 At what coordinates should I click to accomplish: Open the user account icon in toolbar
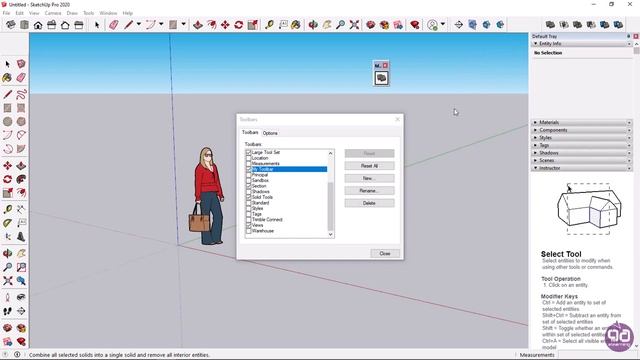[x=432, y=25]
